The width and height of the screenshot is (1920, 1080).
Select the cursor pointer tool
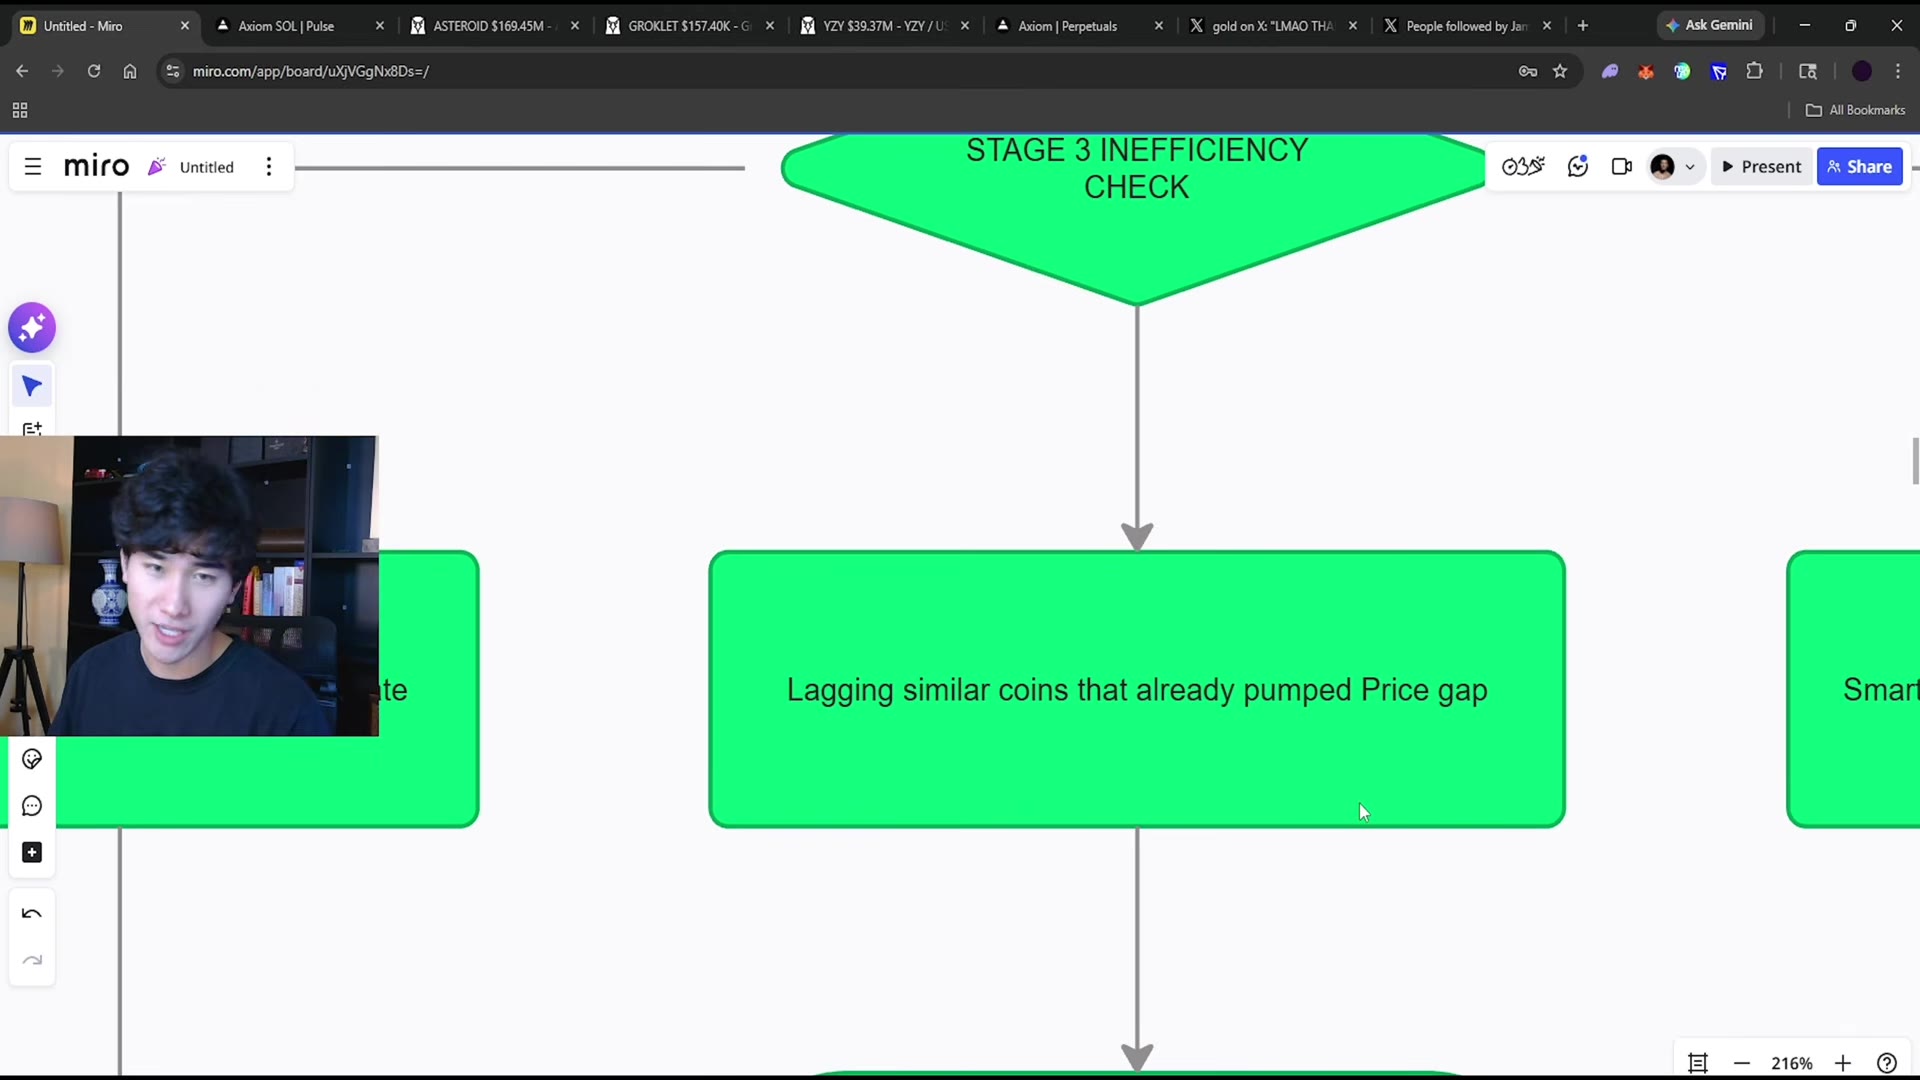pyautogui.click(x=32, y=386)
